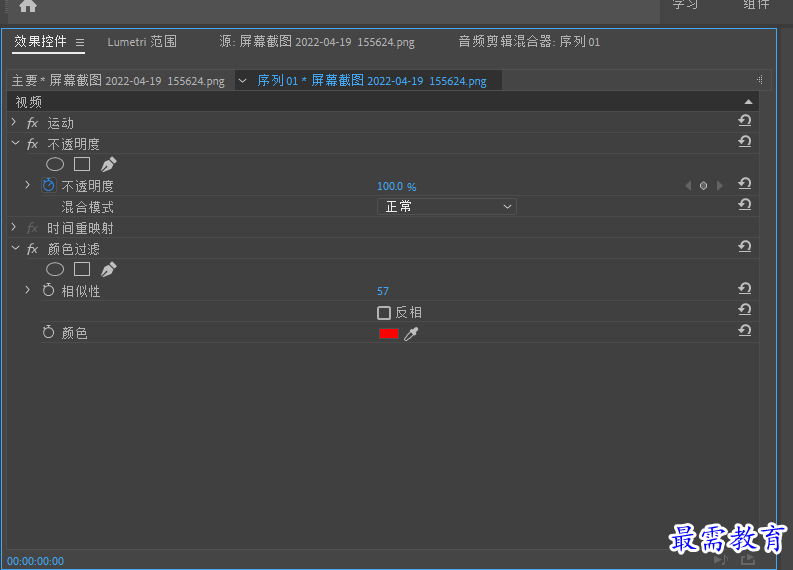Image resolution: width=793 pixels, height=570 pixels.
Task: Toggle the 不透明度 fx effect switch
Action: [x=32, y=145]
